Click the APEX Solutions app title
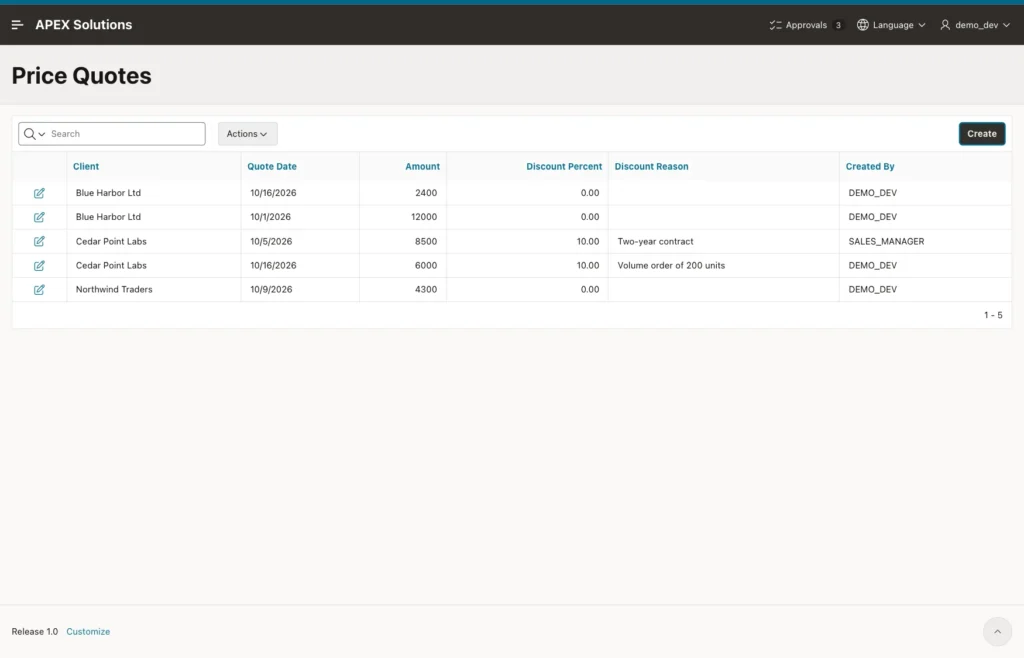Screen dimensions: 1024x658 click(x=84, y=25)
